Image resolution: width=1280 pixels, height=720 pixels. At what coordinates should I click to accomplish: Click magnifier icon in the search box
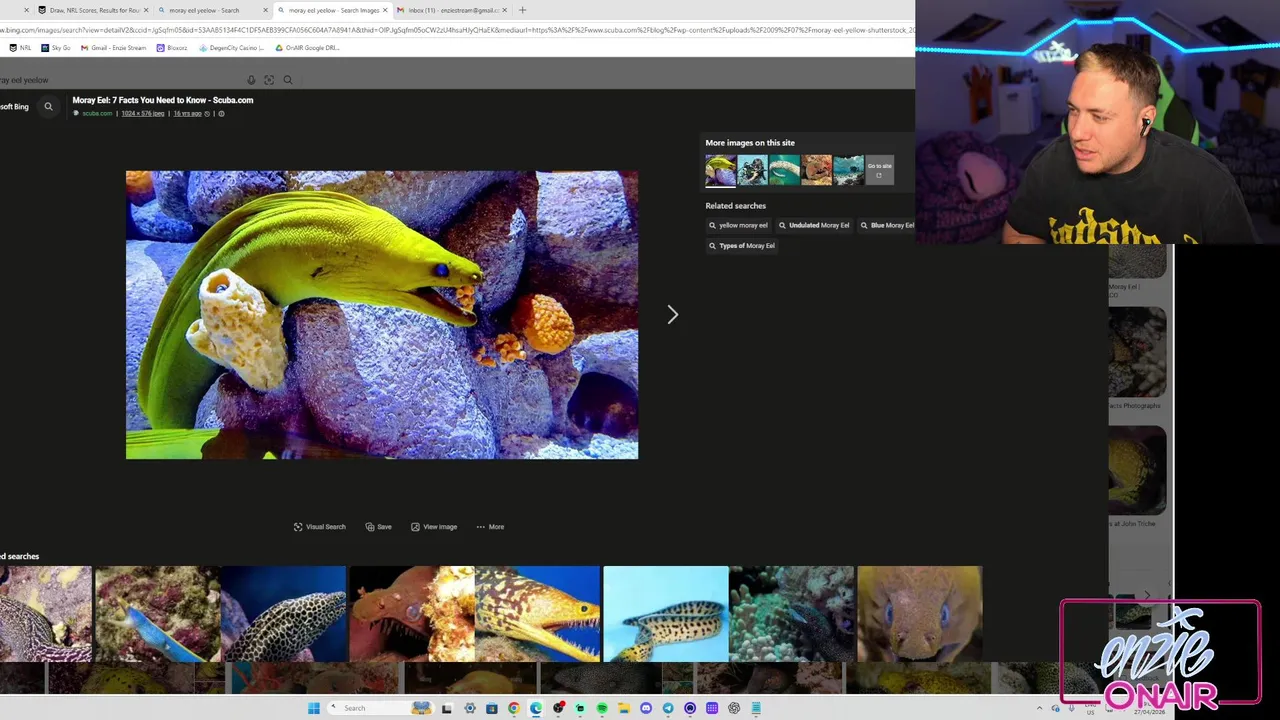tap(288, 80)
